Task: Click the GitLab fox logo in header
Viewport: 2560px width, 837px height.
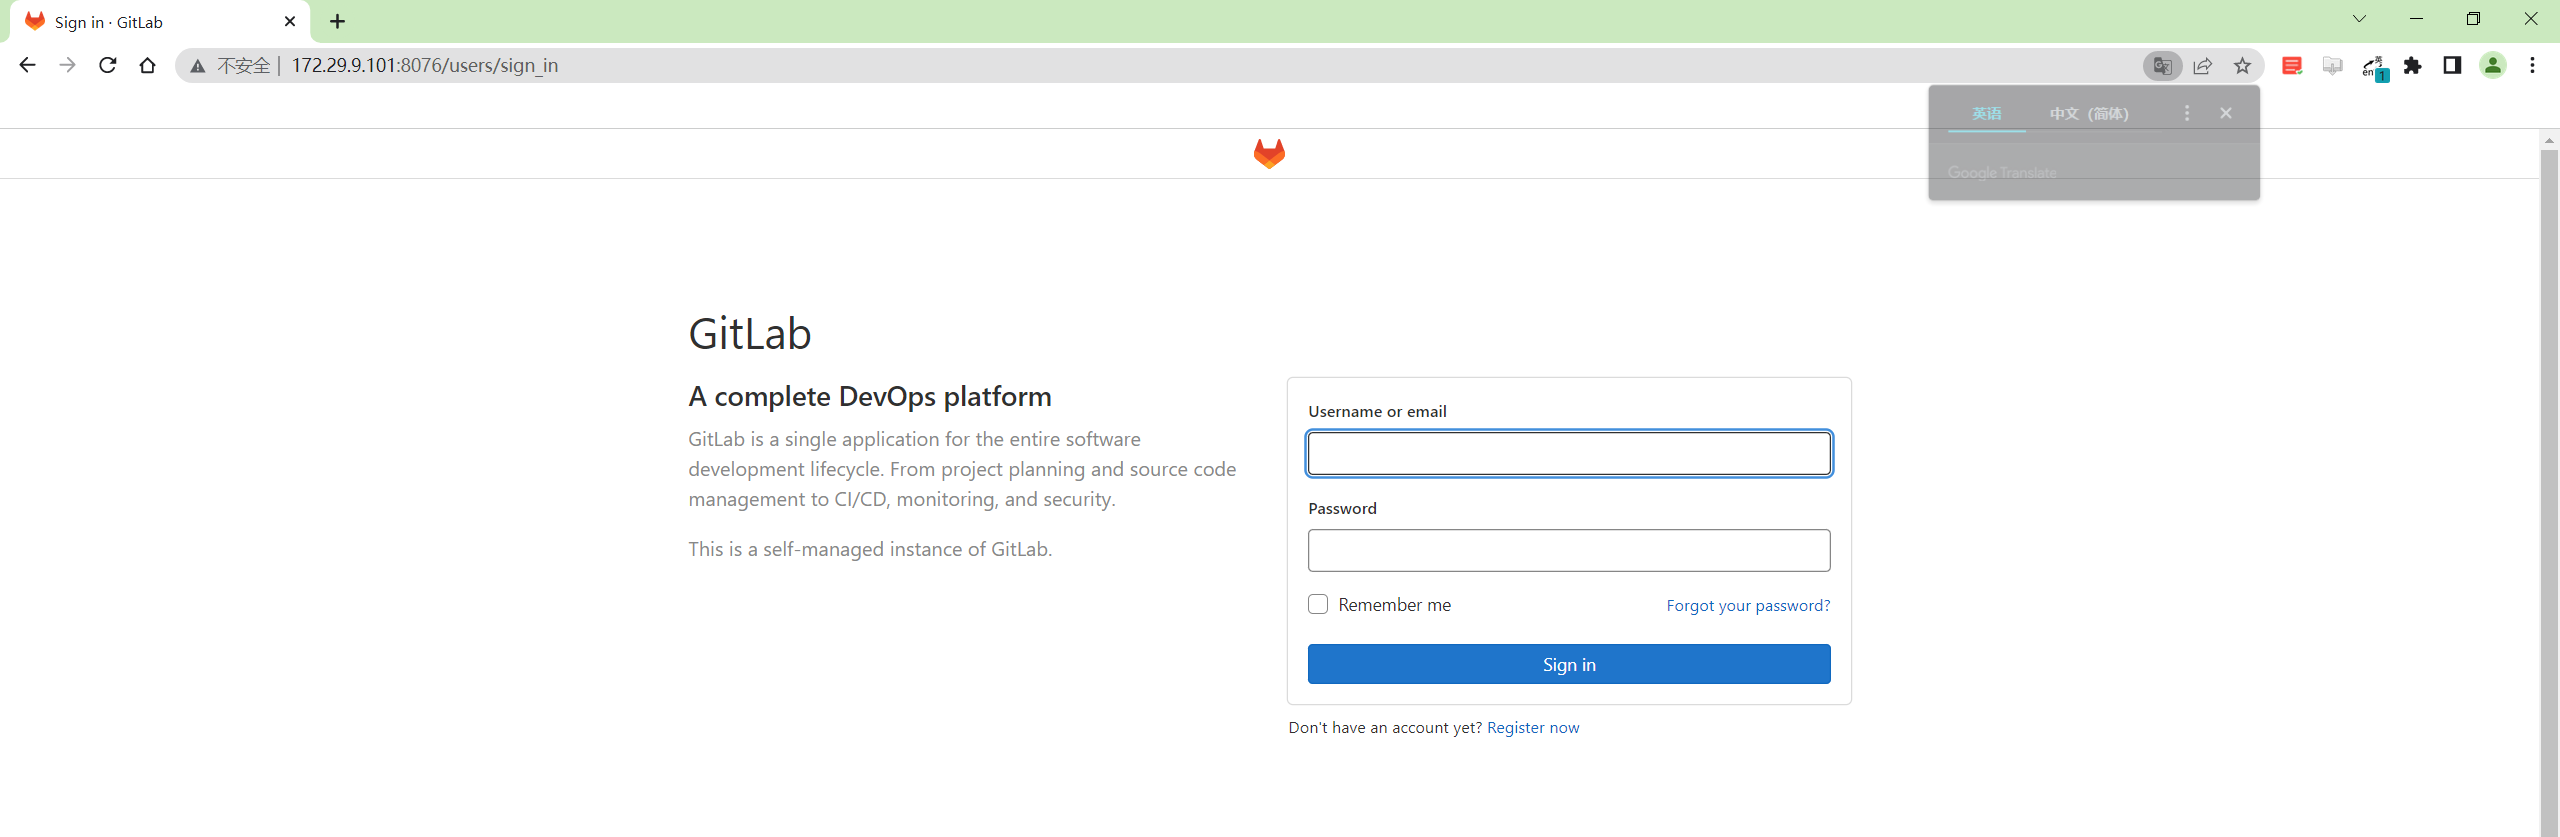Action: pyautogui.click(x=1269, y=153)
